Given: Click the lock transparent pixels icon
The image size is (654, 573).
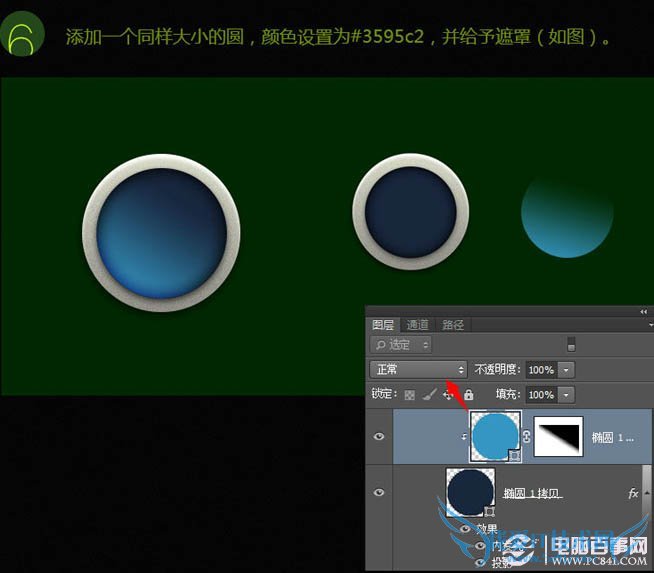Looking at the screenshot, I should (x=410, y=395).
